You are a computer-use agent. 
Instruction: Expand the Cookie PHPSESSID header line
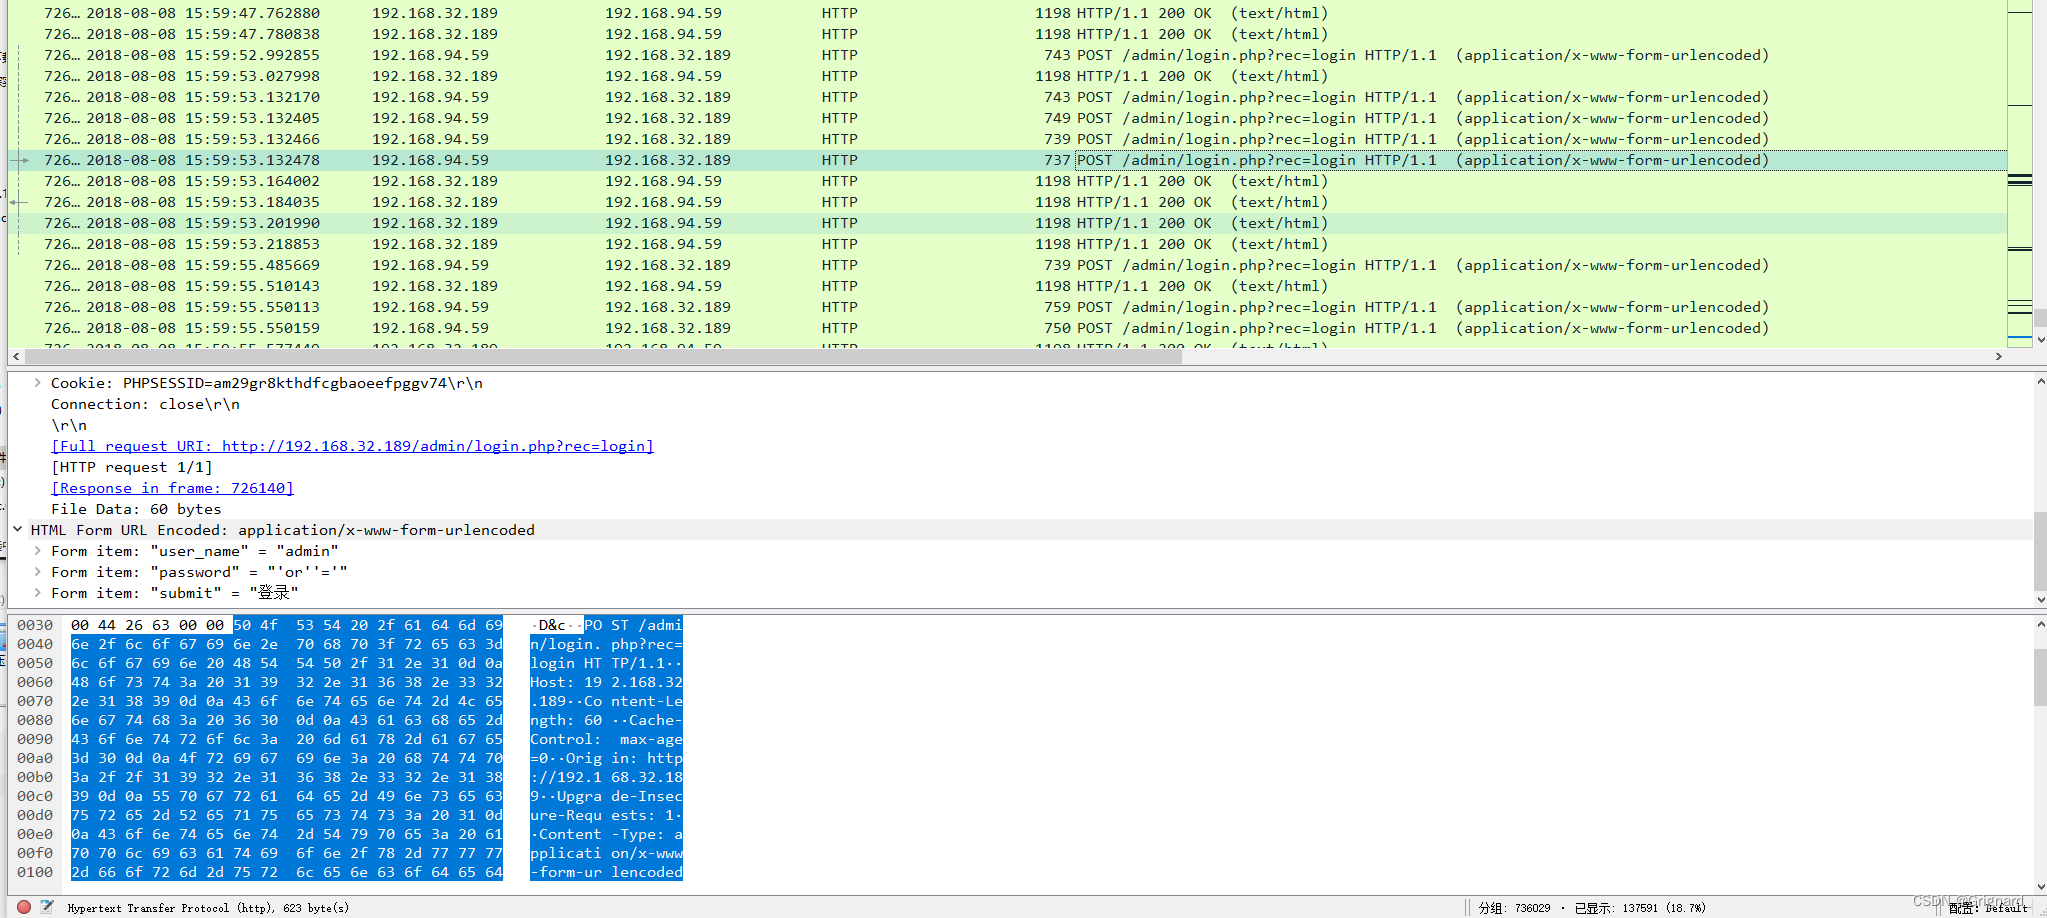tap(37, 383)
